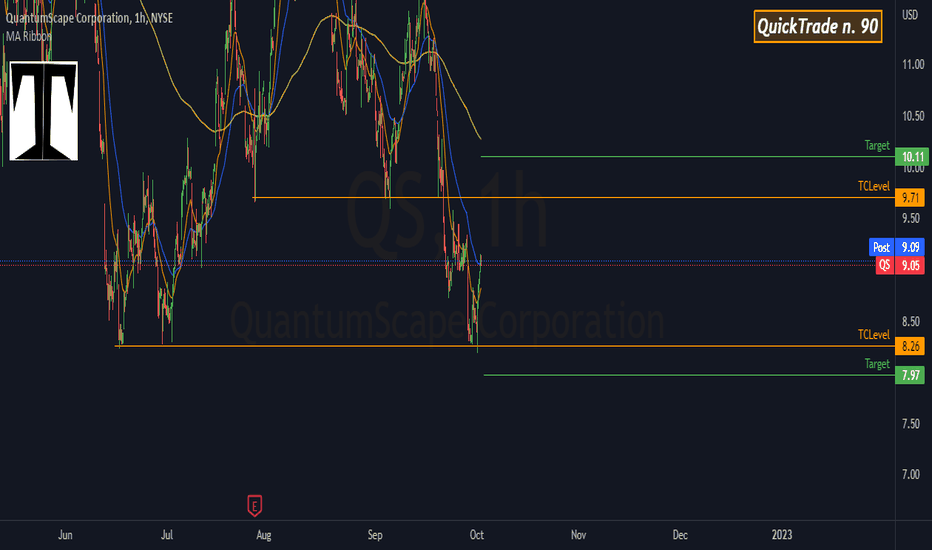Click the 7.50 price axis value
Viewport: 932px width, 550px height.
coord(911,424)
